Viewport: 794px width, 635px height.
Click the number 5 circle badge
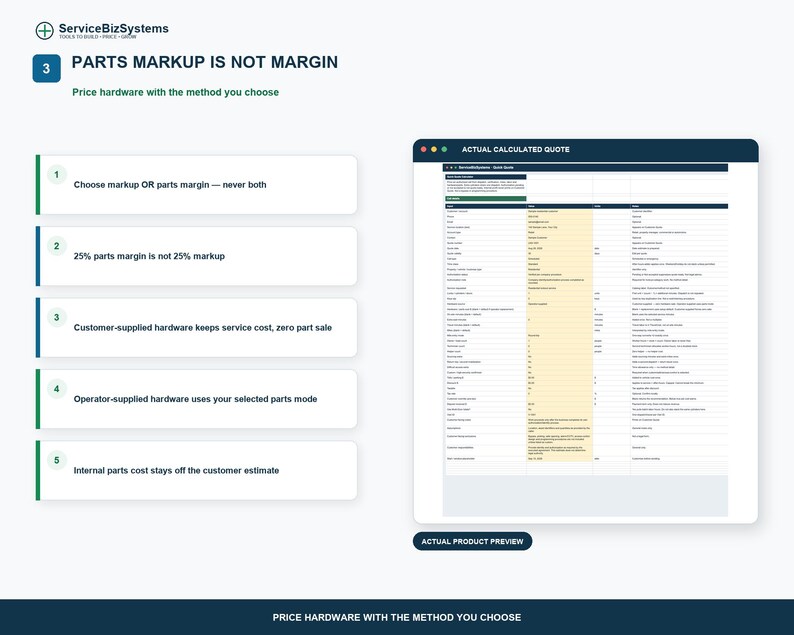pyautogui.click(x=57, y=460)
